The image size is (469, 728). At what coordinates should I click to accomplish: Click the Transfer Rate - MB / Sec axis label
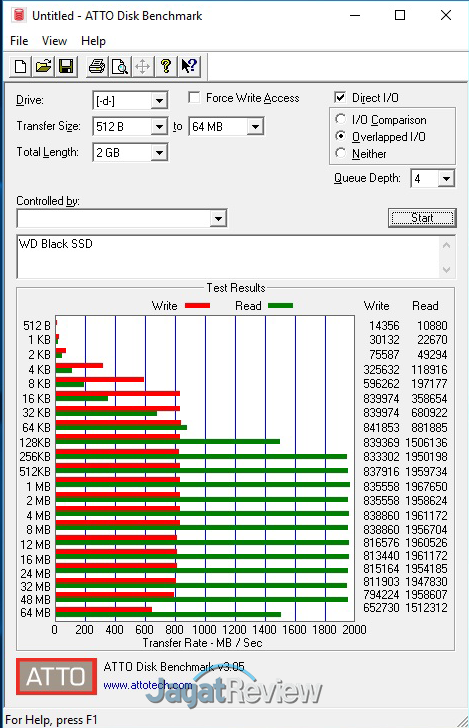point(202,643)
